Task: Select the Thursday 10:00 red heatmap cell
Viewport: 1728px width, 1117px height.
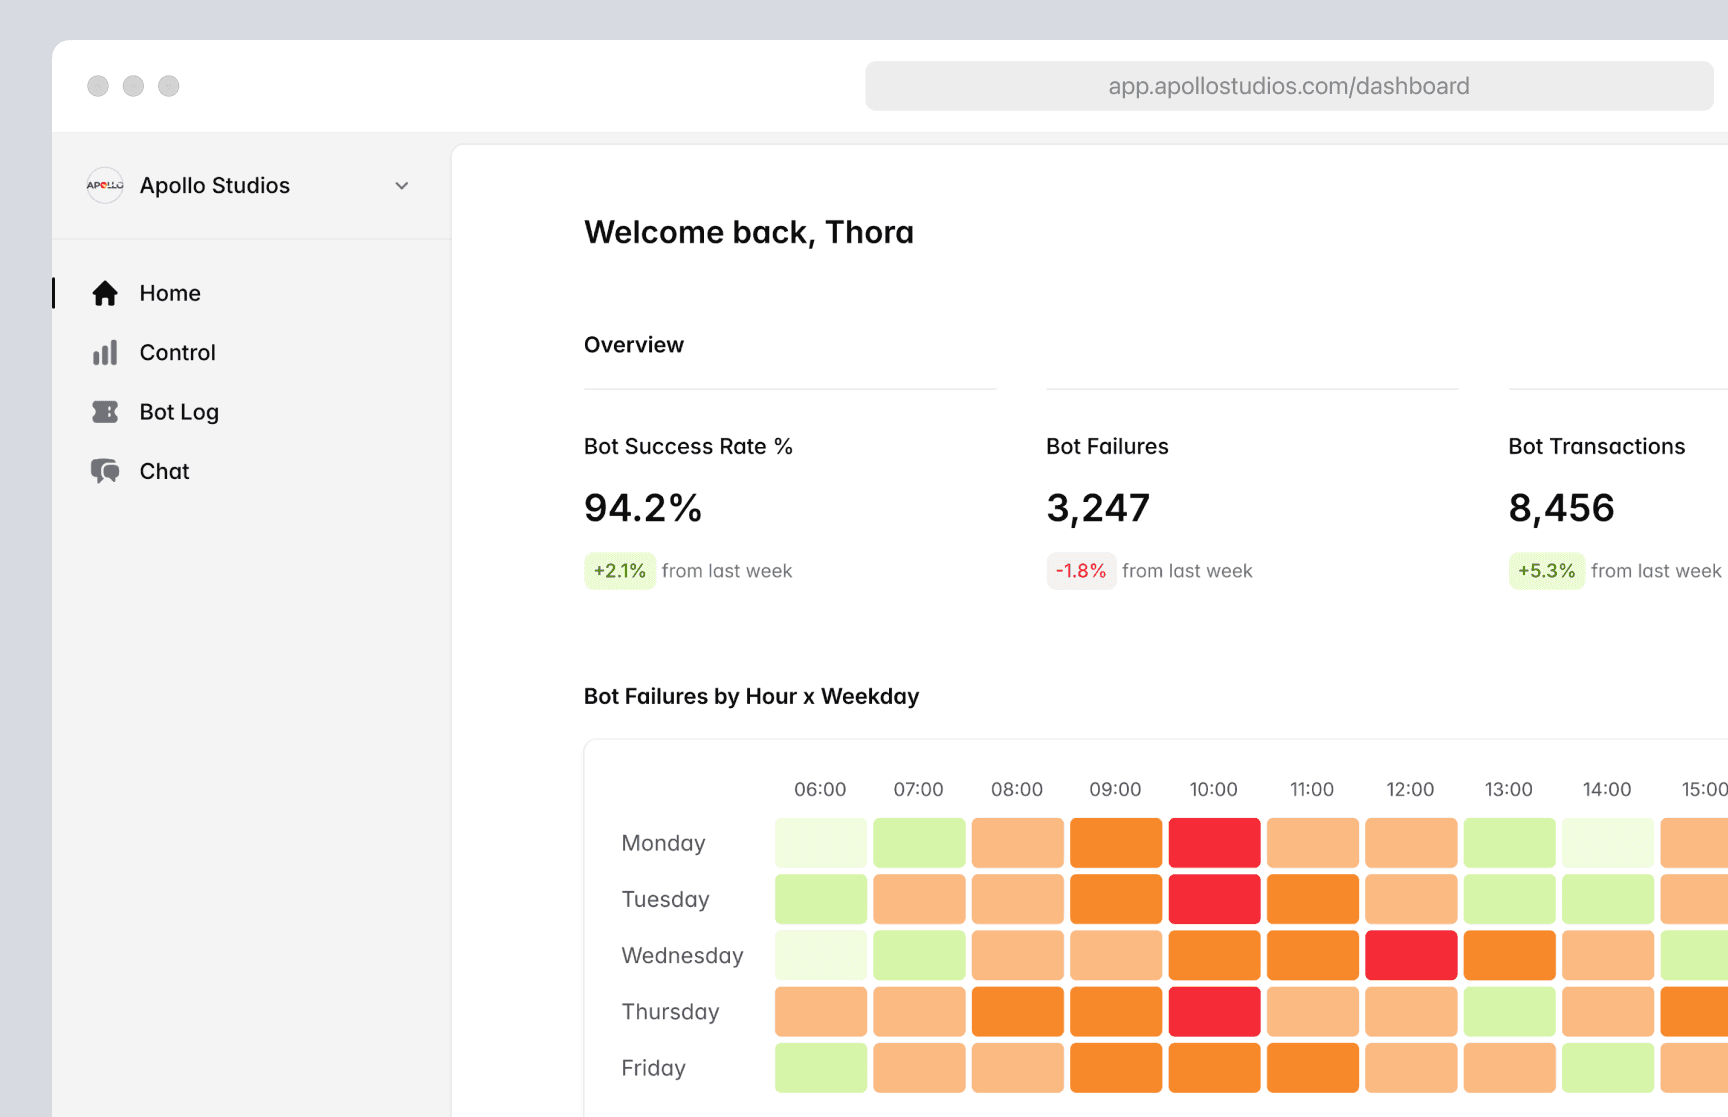Action: (1214, 1012)
